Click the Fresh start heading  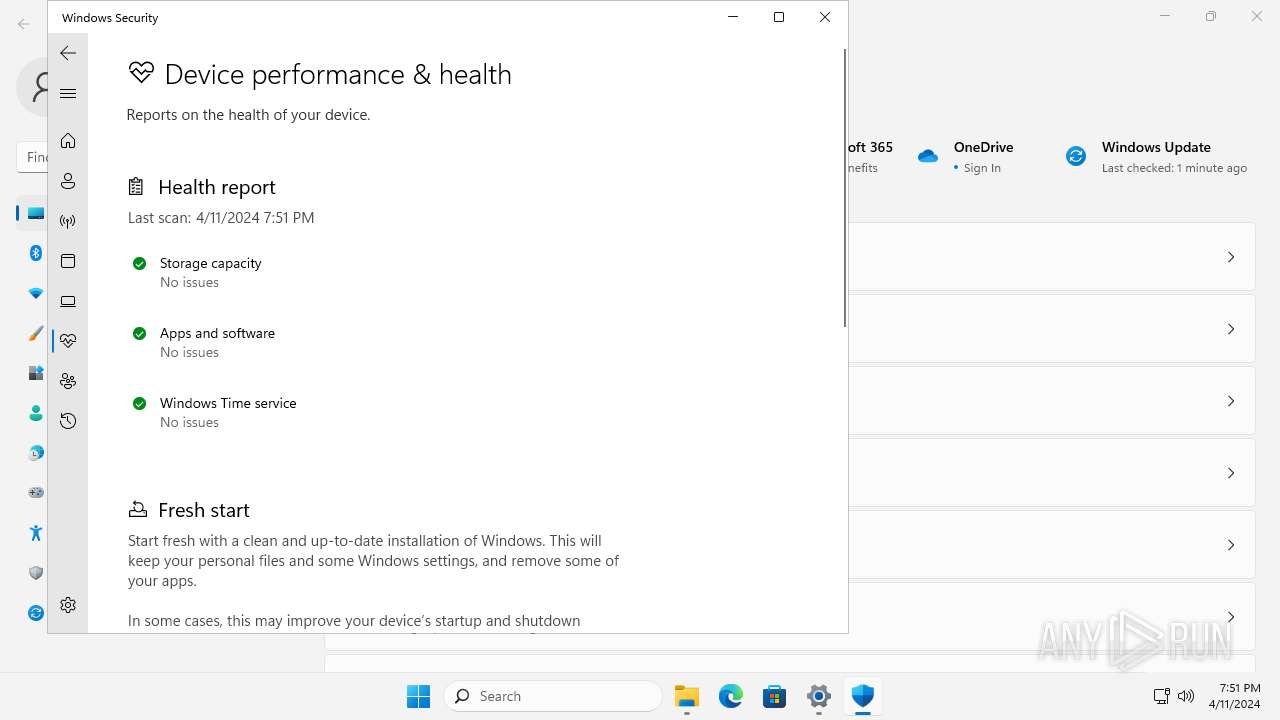(x=204, y=510)
